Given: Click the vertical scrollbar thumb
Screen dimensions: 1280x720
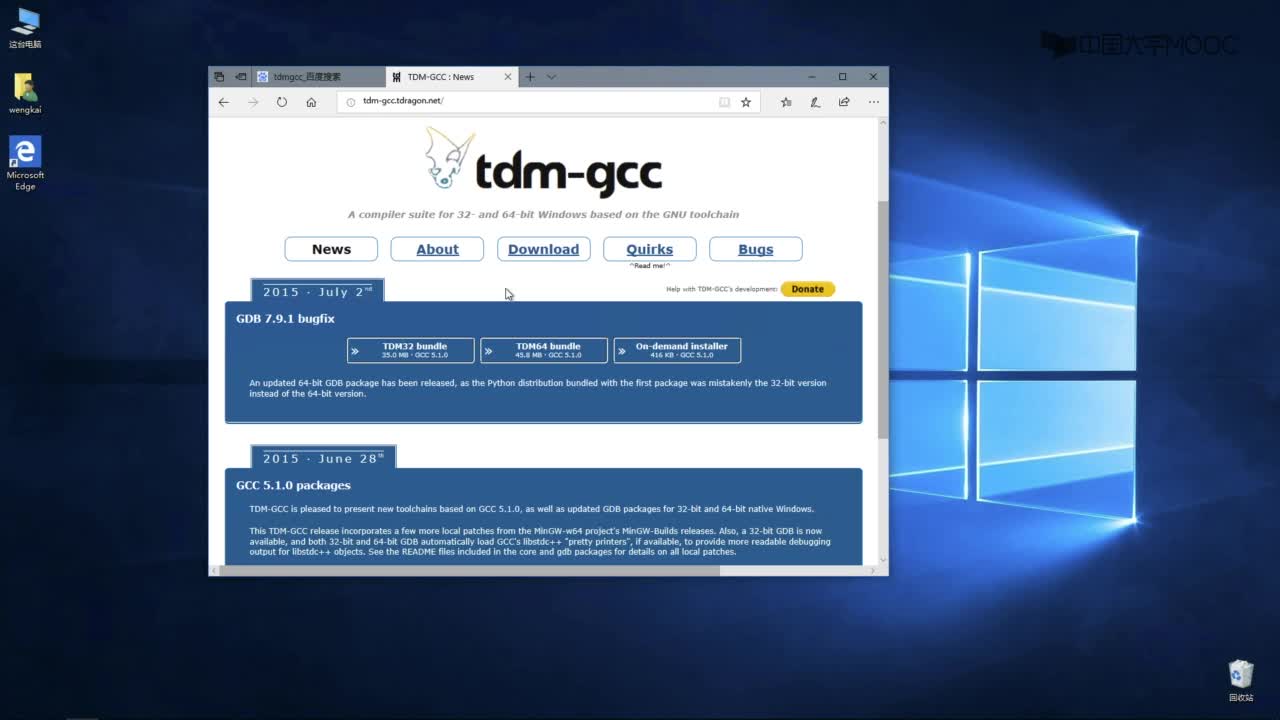Looking at the screenshot, I should pos(882,318).
